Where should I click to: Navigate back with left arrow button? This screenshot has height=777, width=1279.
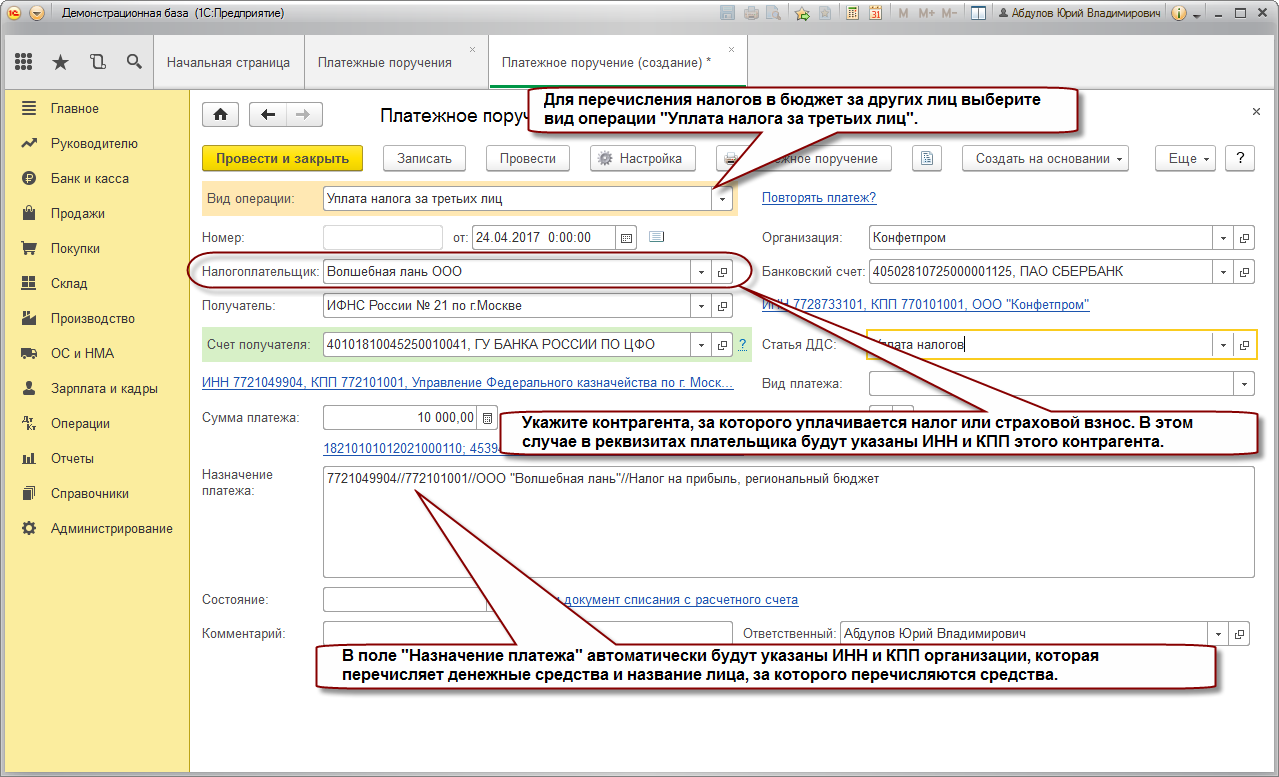pos(267,115)
